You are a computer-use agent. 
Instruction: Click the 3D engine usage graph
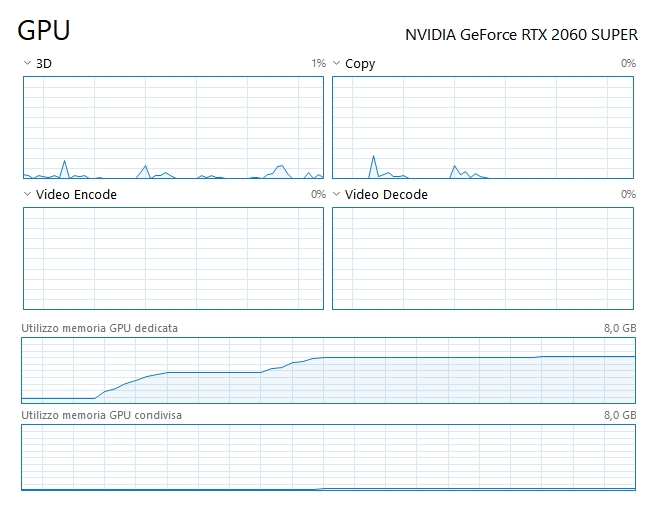(173, 128)
